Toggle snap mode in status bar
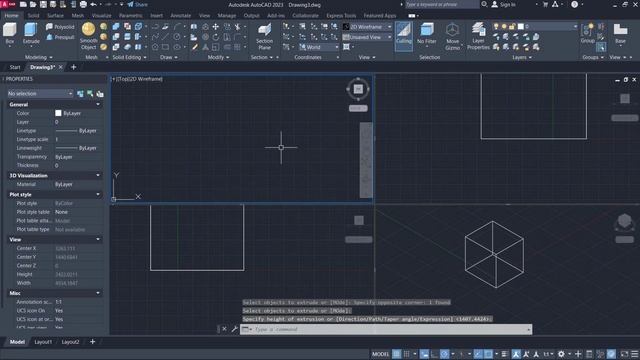640x360 pixels. click(407, 354)
